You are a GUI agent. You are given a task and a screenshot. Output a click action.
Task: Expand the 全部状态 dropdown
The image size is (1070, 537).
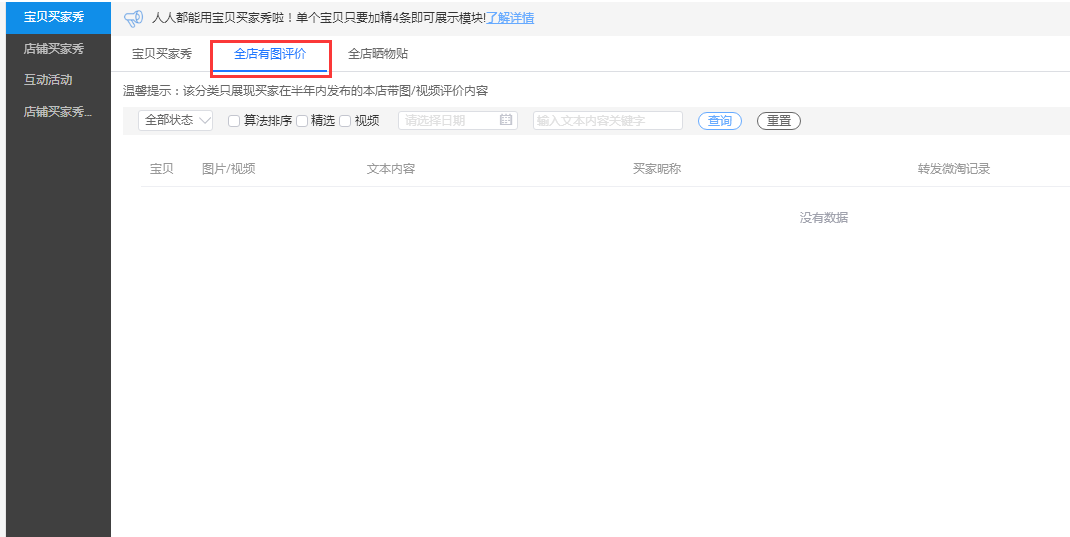click(x=176, y=120)
